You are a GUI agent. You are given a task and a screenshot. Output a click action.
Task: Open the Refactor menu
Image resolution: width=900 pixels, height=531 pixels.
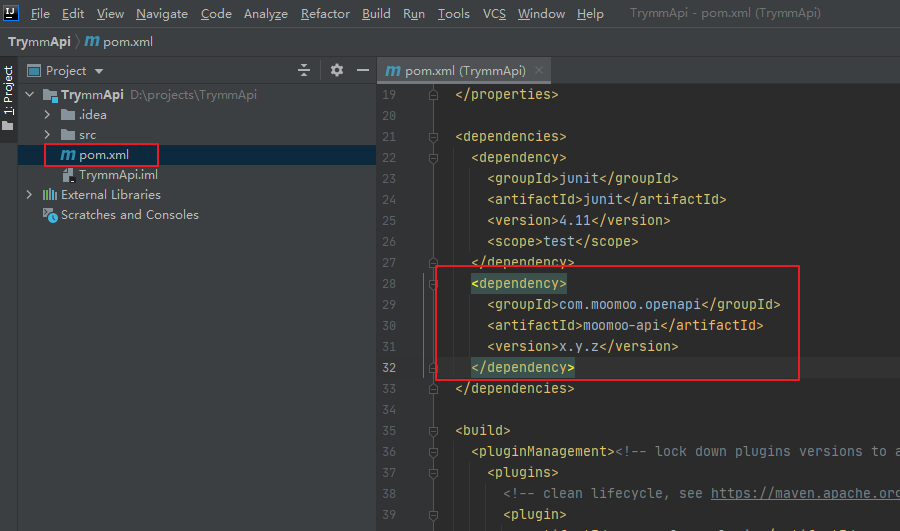coord(325,14)
